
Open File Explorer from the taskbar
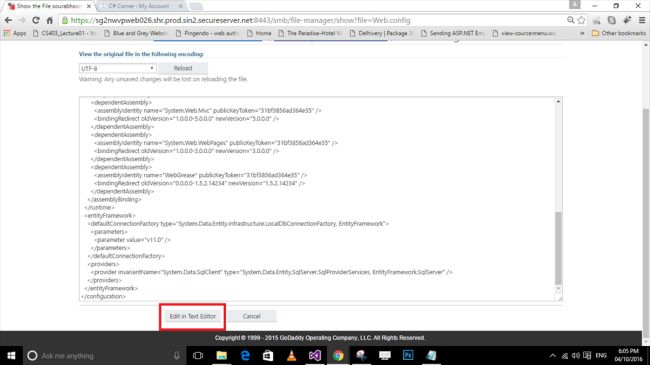pos(222,355)
